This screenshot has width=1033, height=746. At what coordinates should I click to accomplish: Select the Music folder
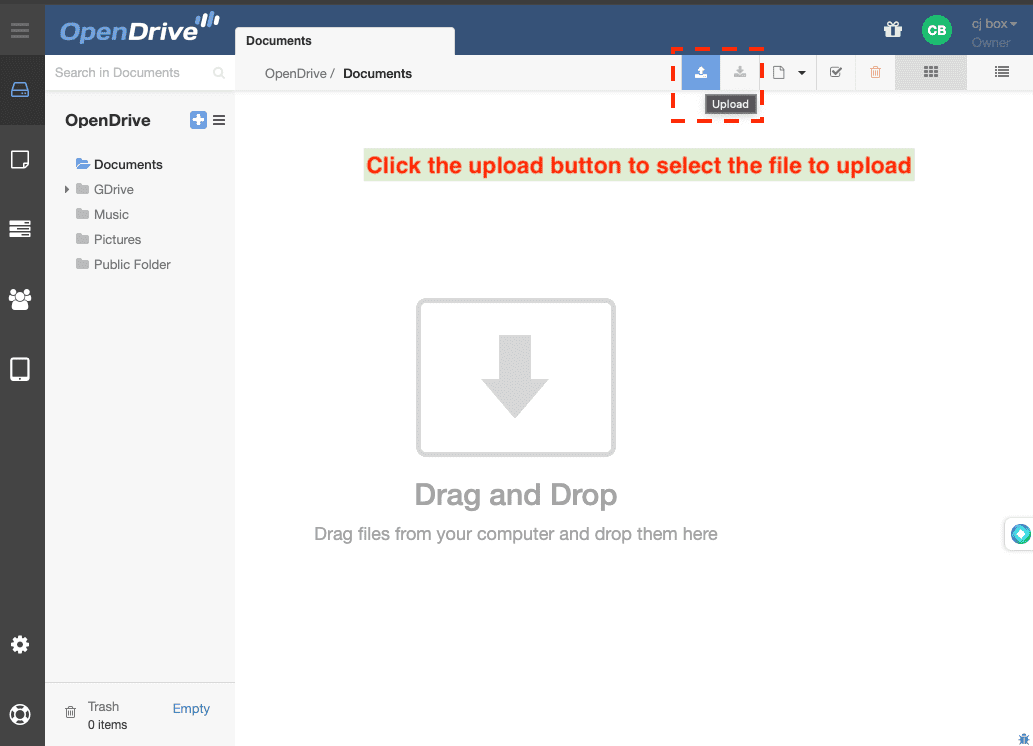[x=102, y=214]
